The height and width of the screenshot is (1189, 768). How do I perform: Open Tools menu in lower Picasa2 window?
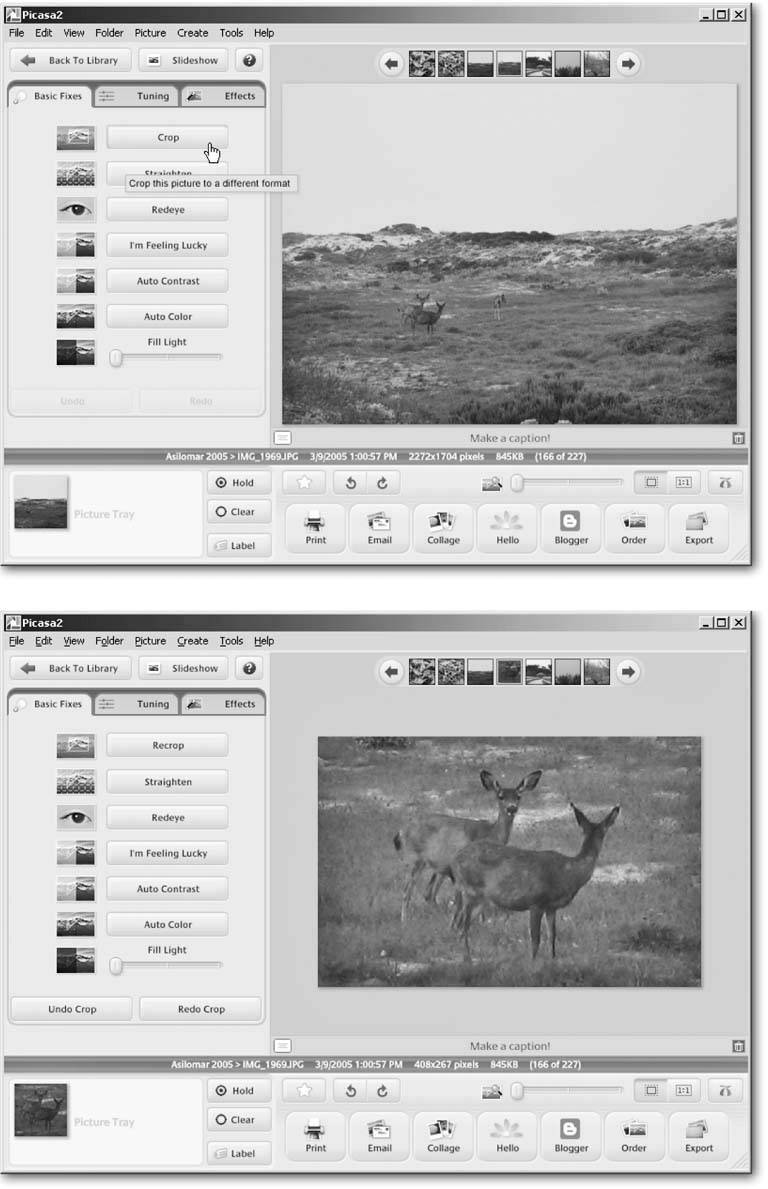coord(231,641)
